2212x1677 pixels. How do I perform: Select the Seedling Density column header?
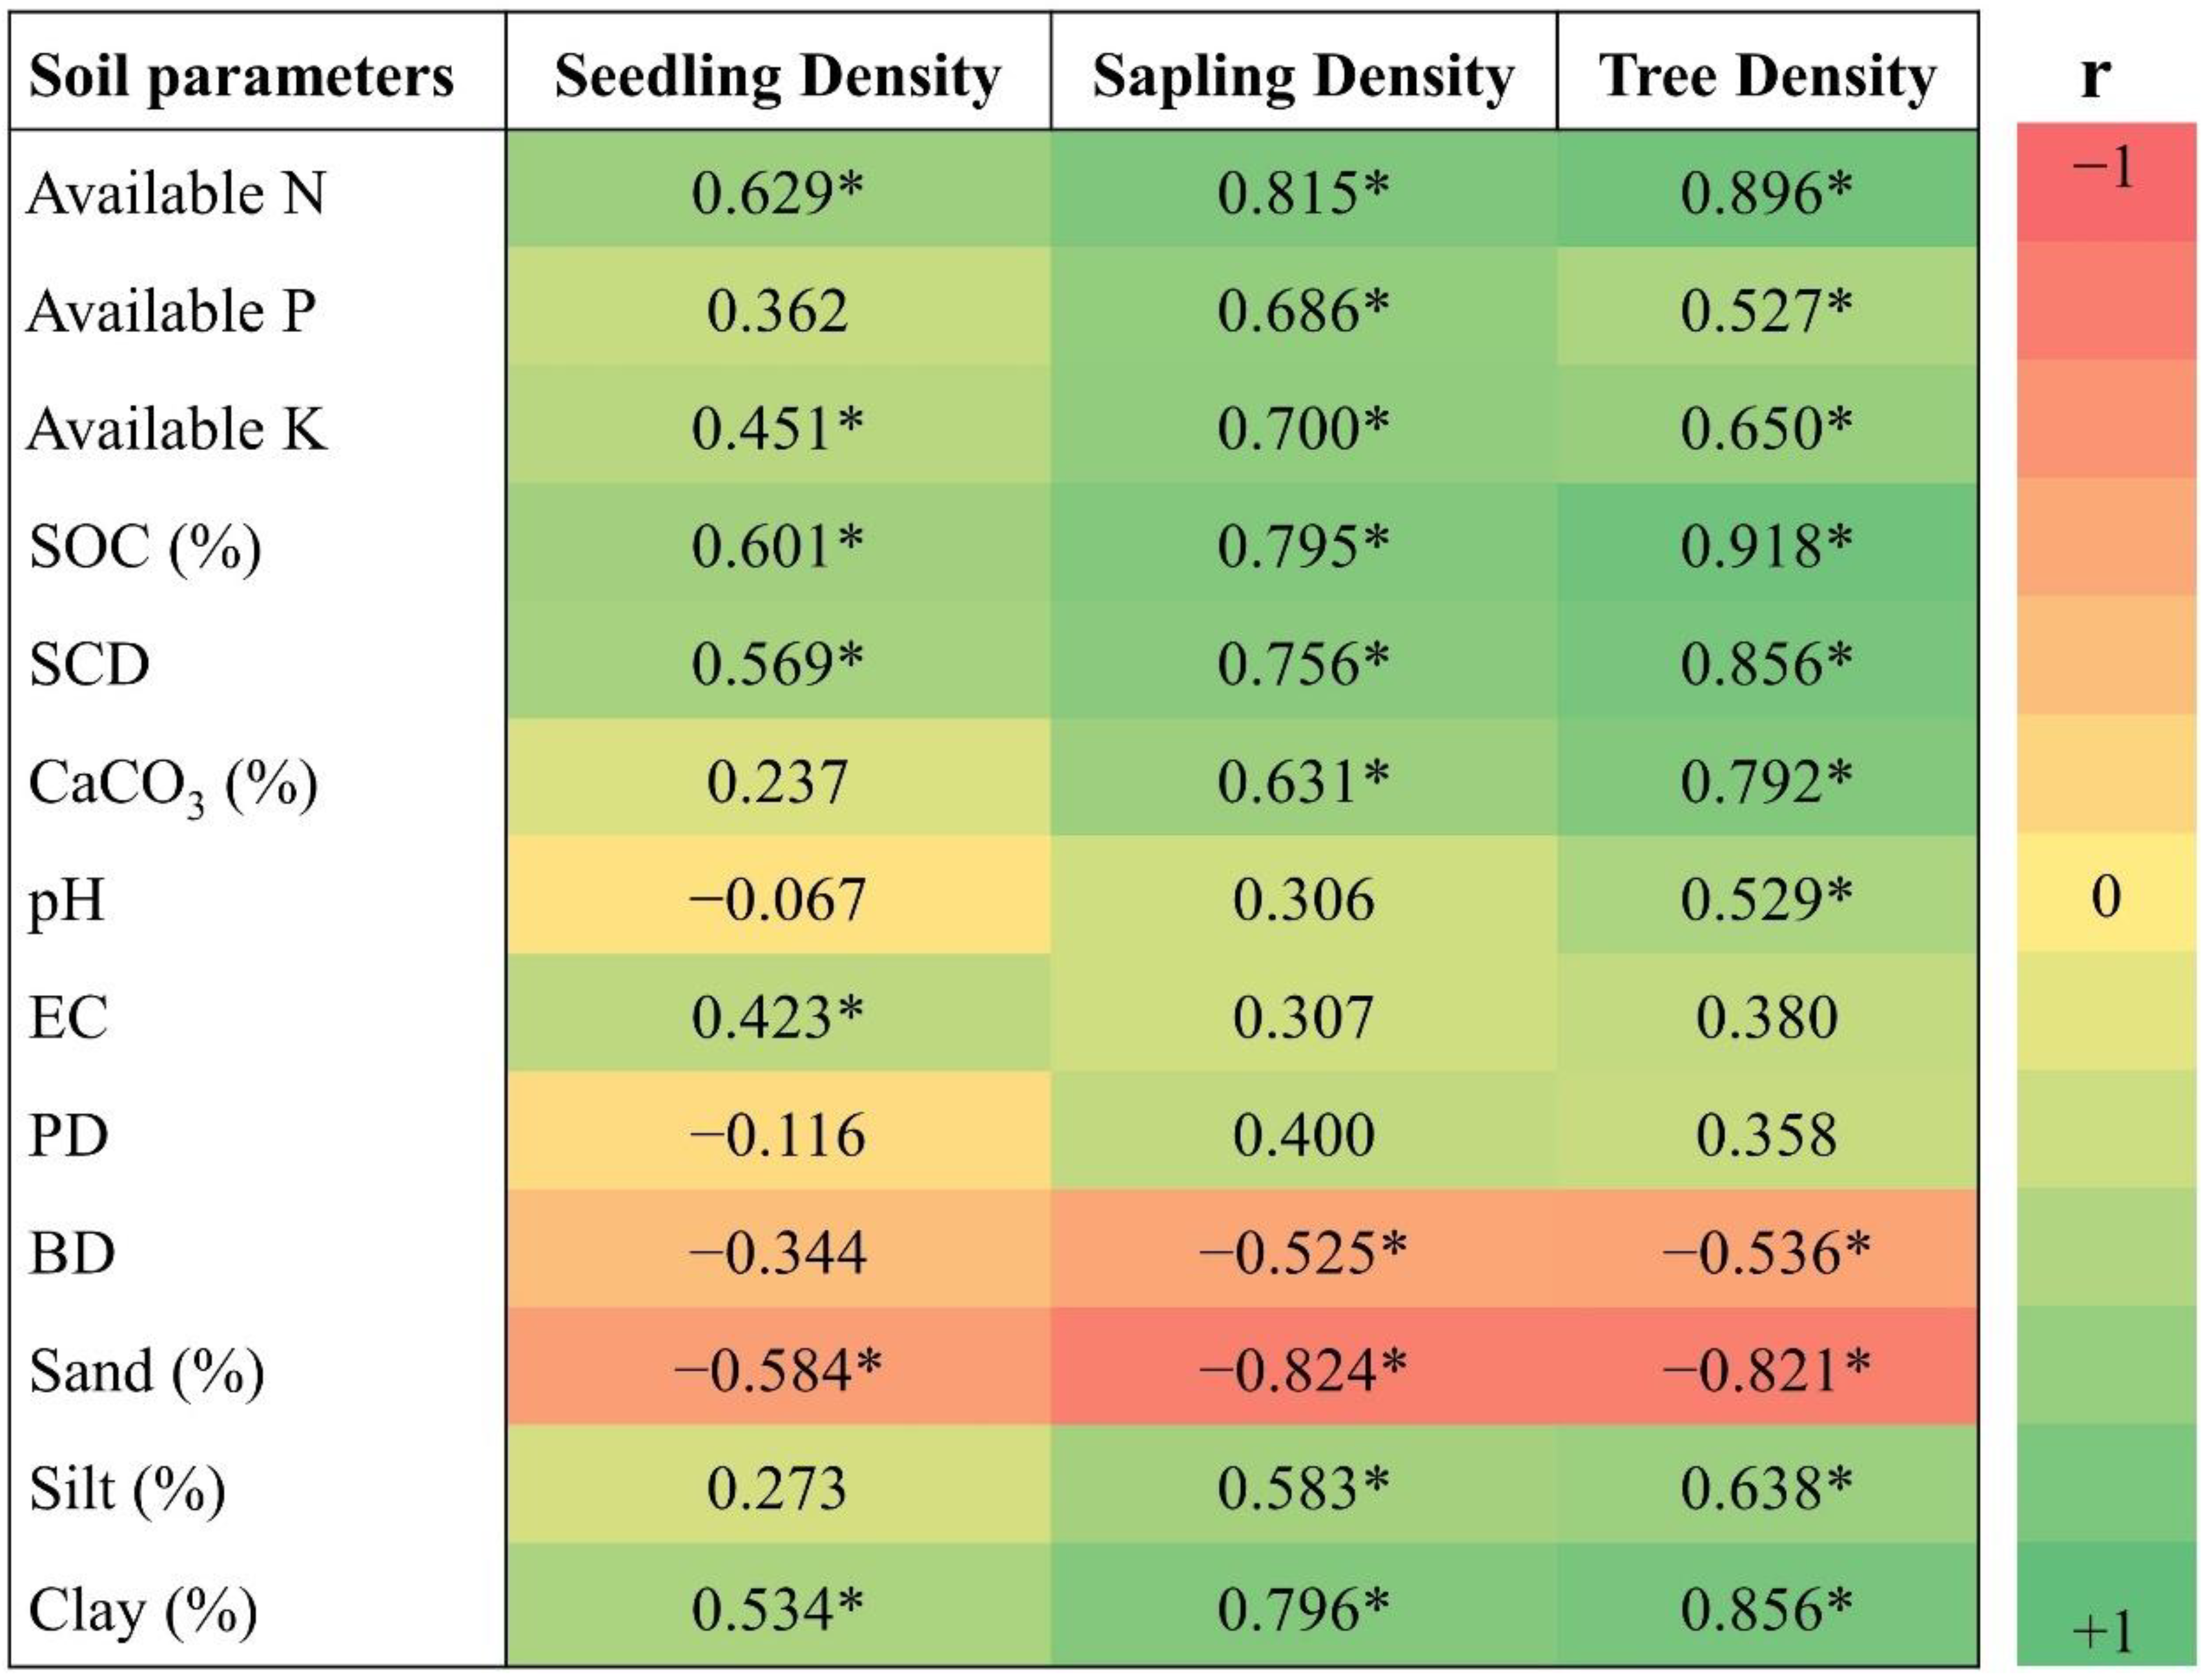click(777, 76)
